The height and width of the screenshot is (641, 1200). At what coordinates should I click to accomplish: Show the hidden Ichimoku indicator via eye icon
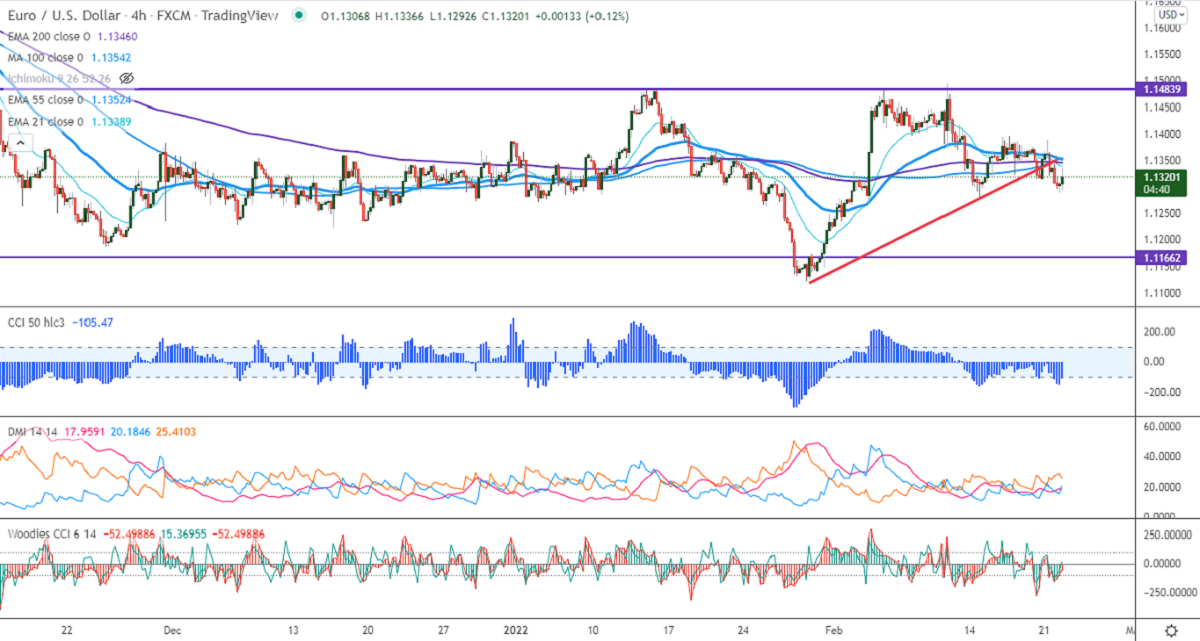click(126, 77)
